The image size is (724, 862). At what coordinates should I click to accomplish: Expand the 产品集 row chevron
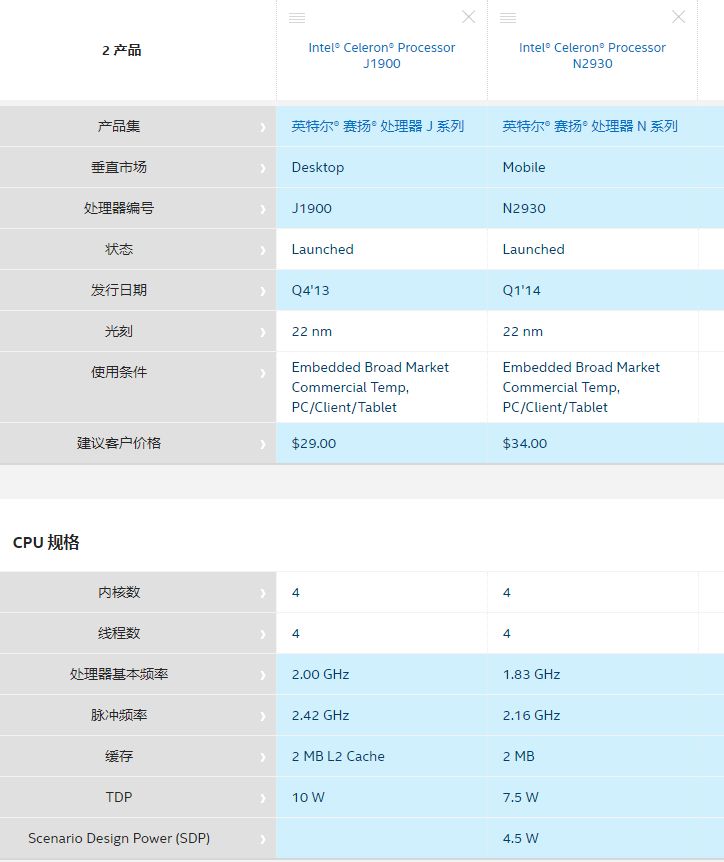coord(263,128)
